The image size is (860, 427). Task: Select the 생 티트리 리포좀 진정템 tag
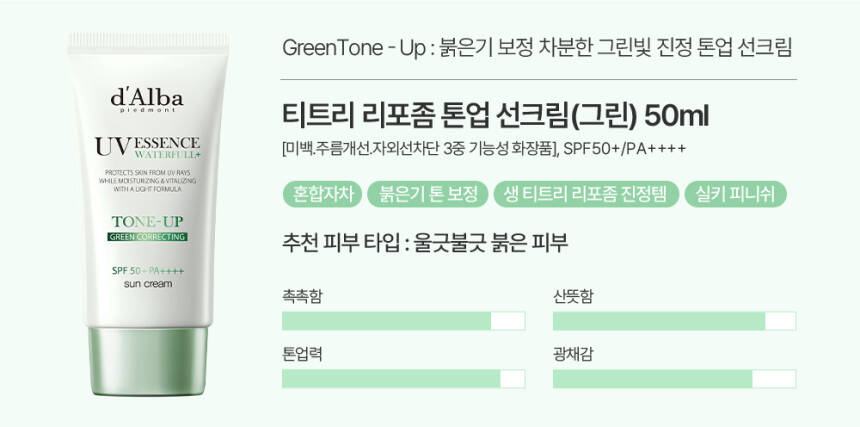[x=586, y=195]
